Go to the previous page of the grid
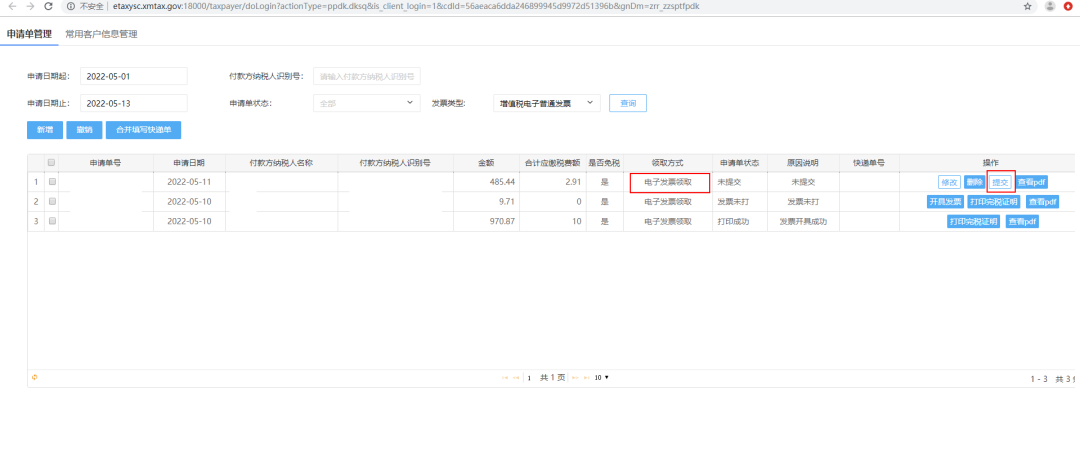This screenshot has height=449, width=1080. coord(516,377)
